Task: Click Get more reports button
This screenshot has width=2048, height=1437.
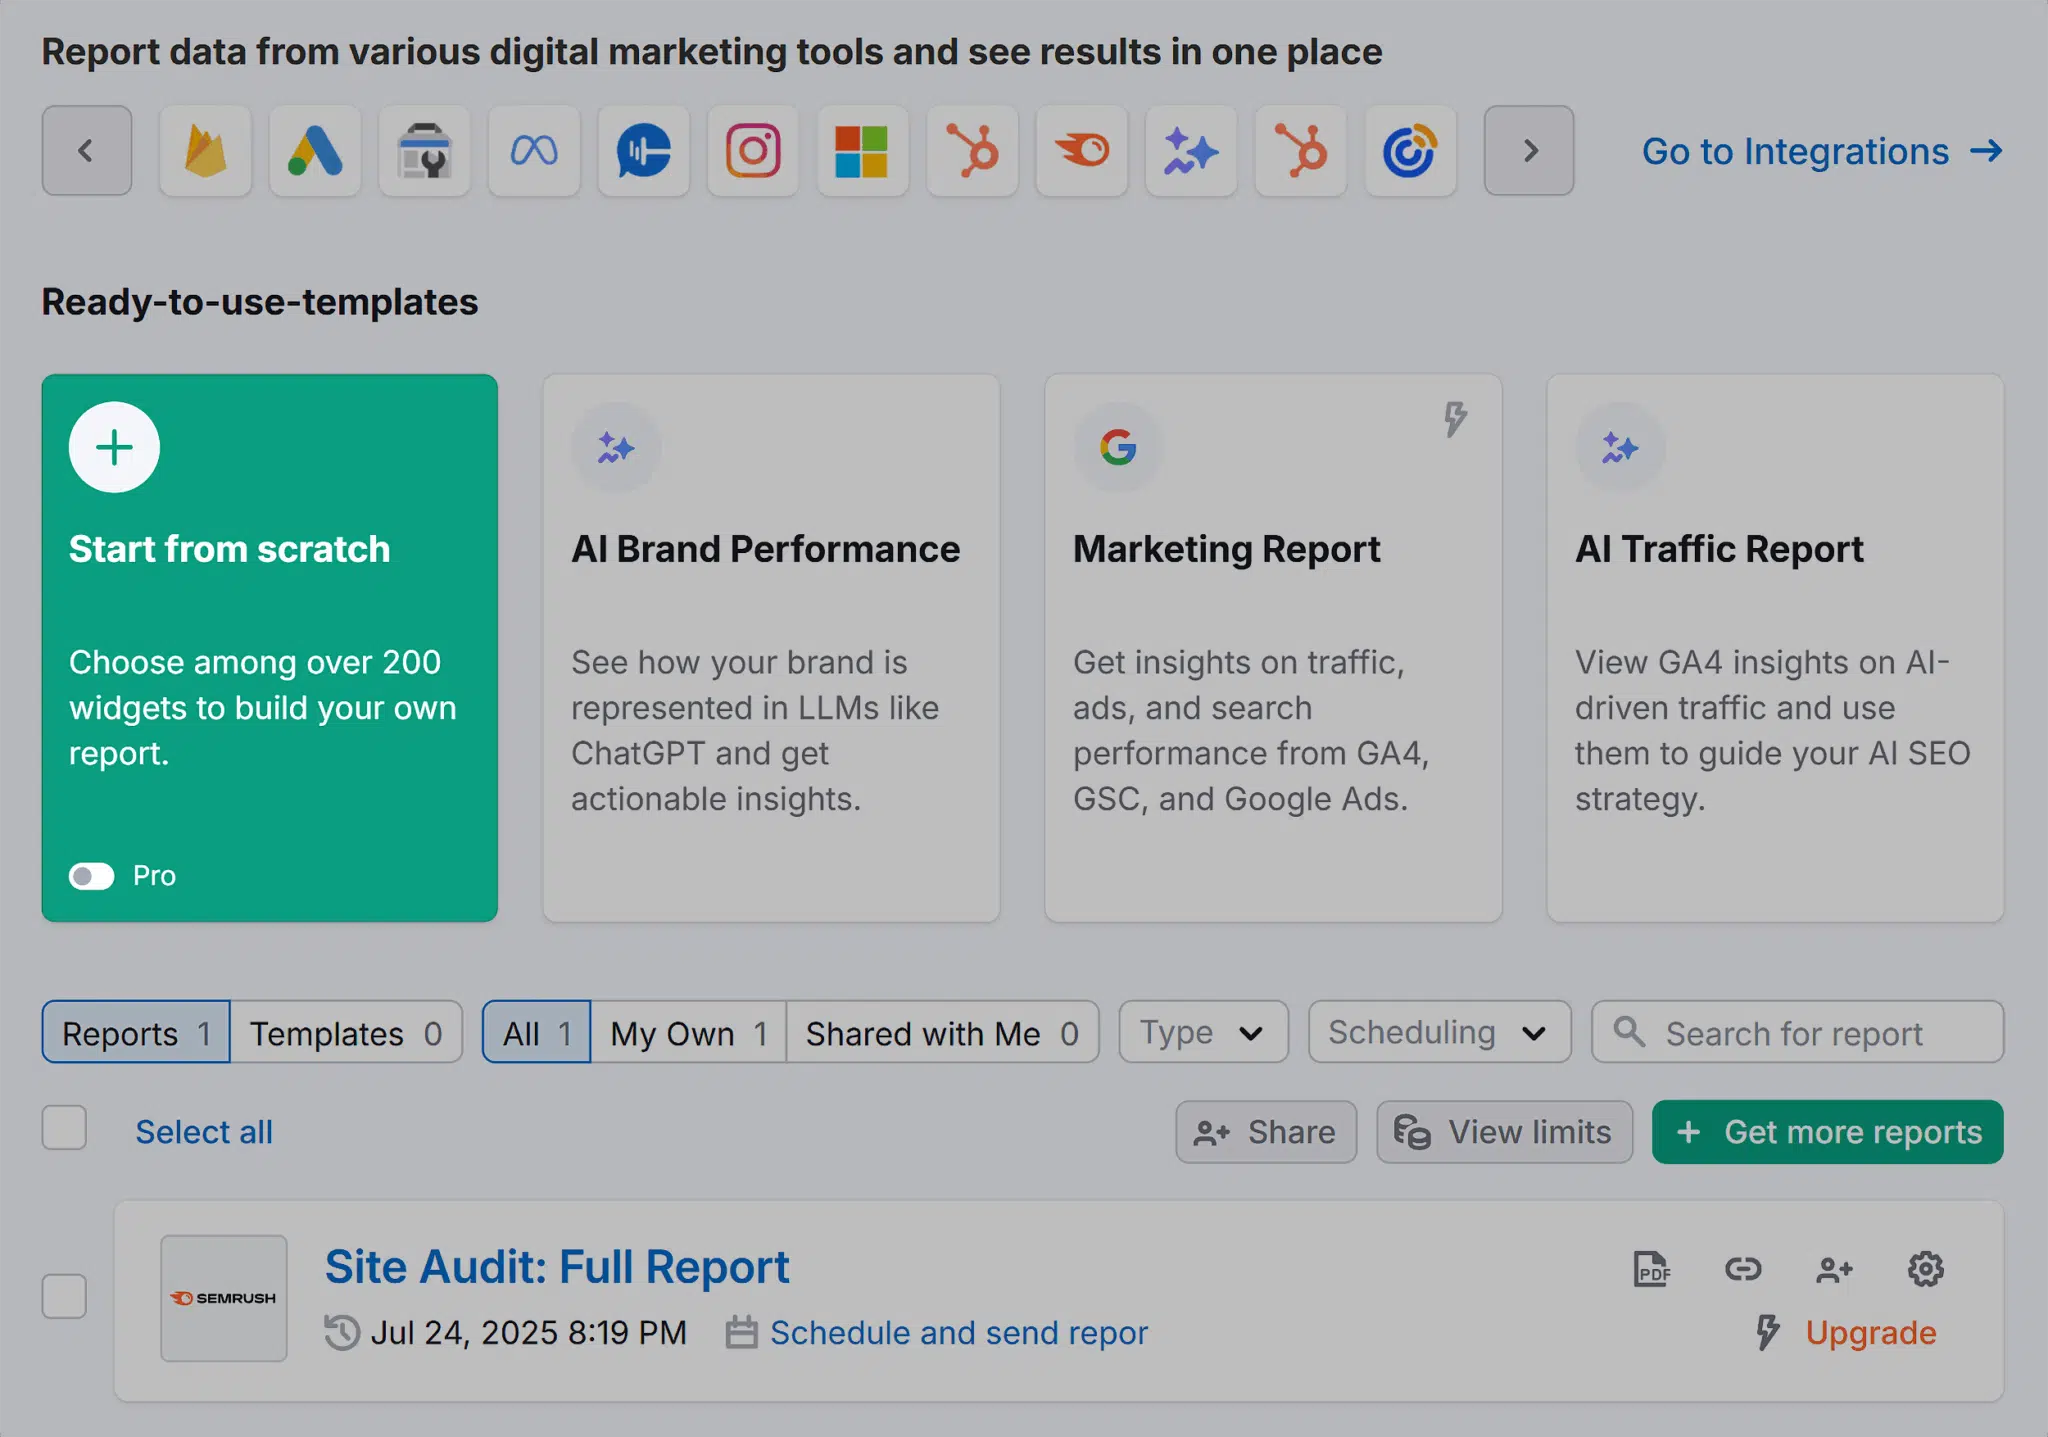Action: 1828,1132
